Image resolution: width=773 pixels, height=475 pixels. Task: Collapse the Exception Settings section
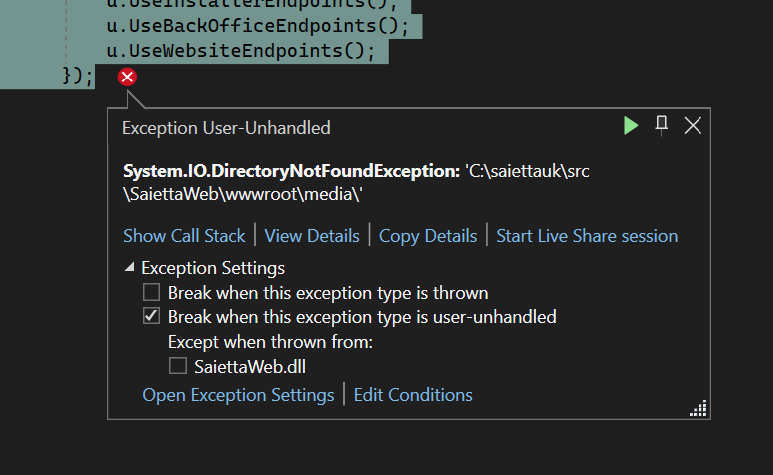(x=130, y=268)
